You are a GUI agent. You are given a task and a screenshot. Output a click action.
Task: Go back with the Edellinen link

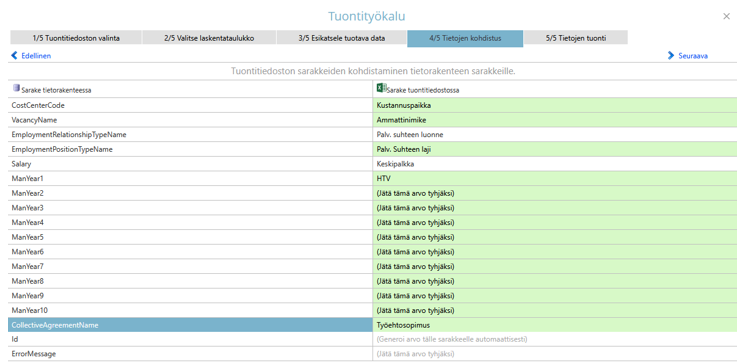[x=36, y=56]
